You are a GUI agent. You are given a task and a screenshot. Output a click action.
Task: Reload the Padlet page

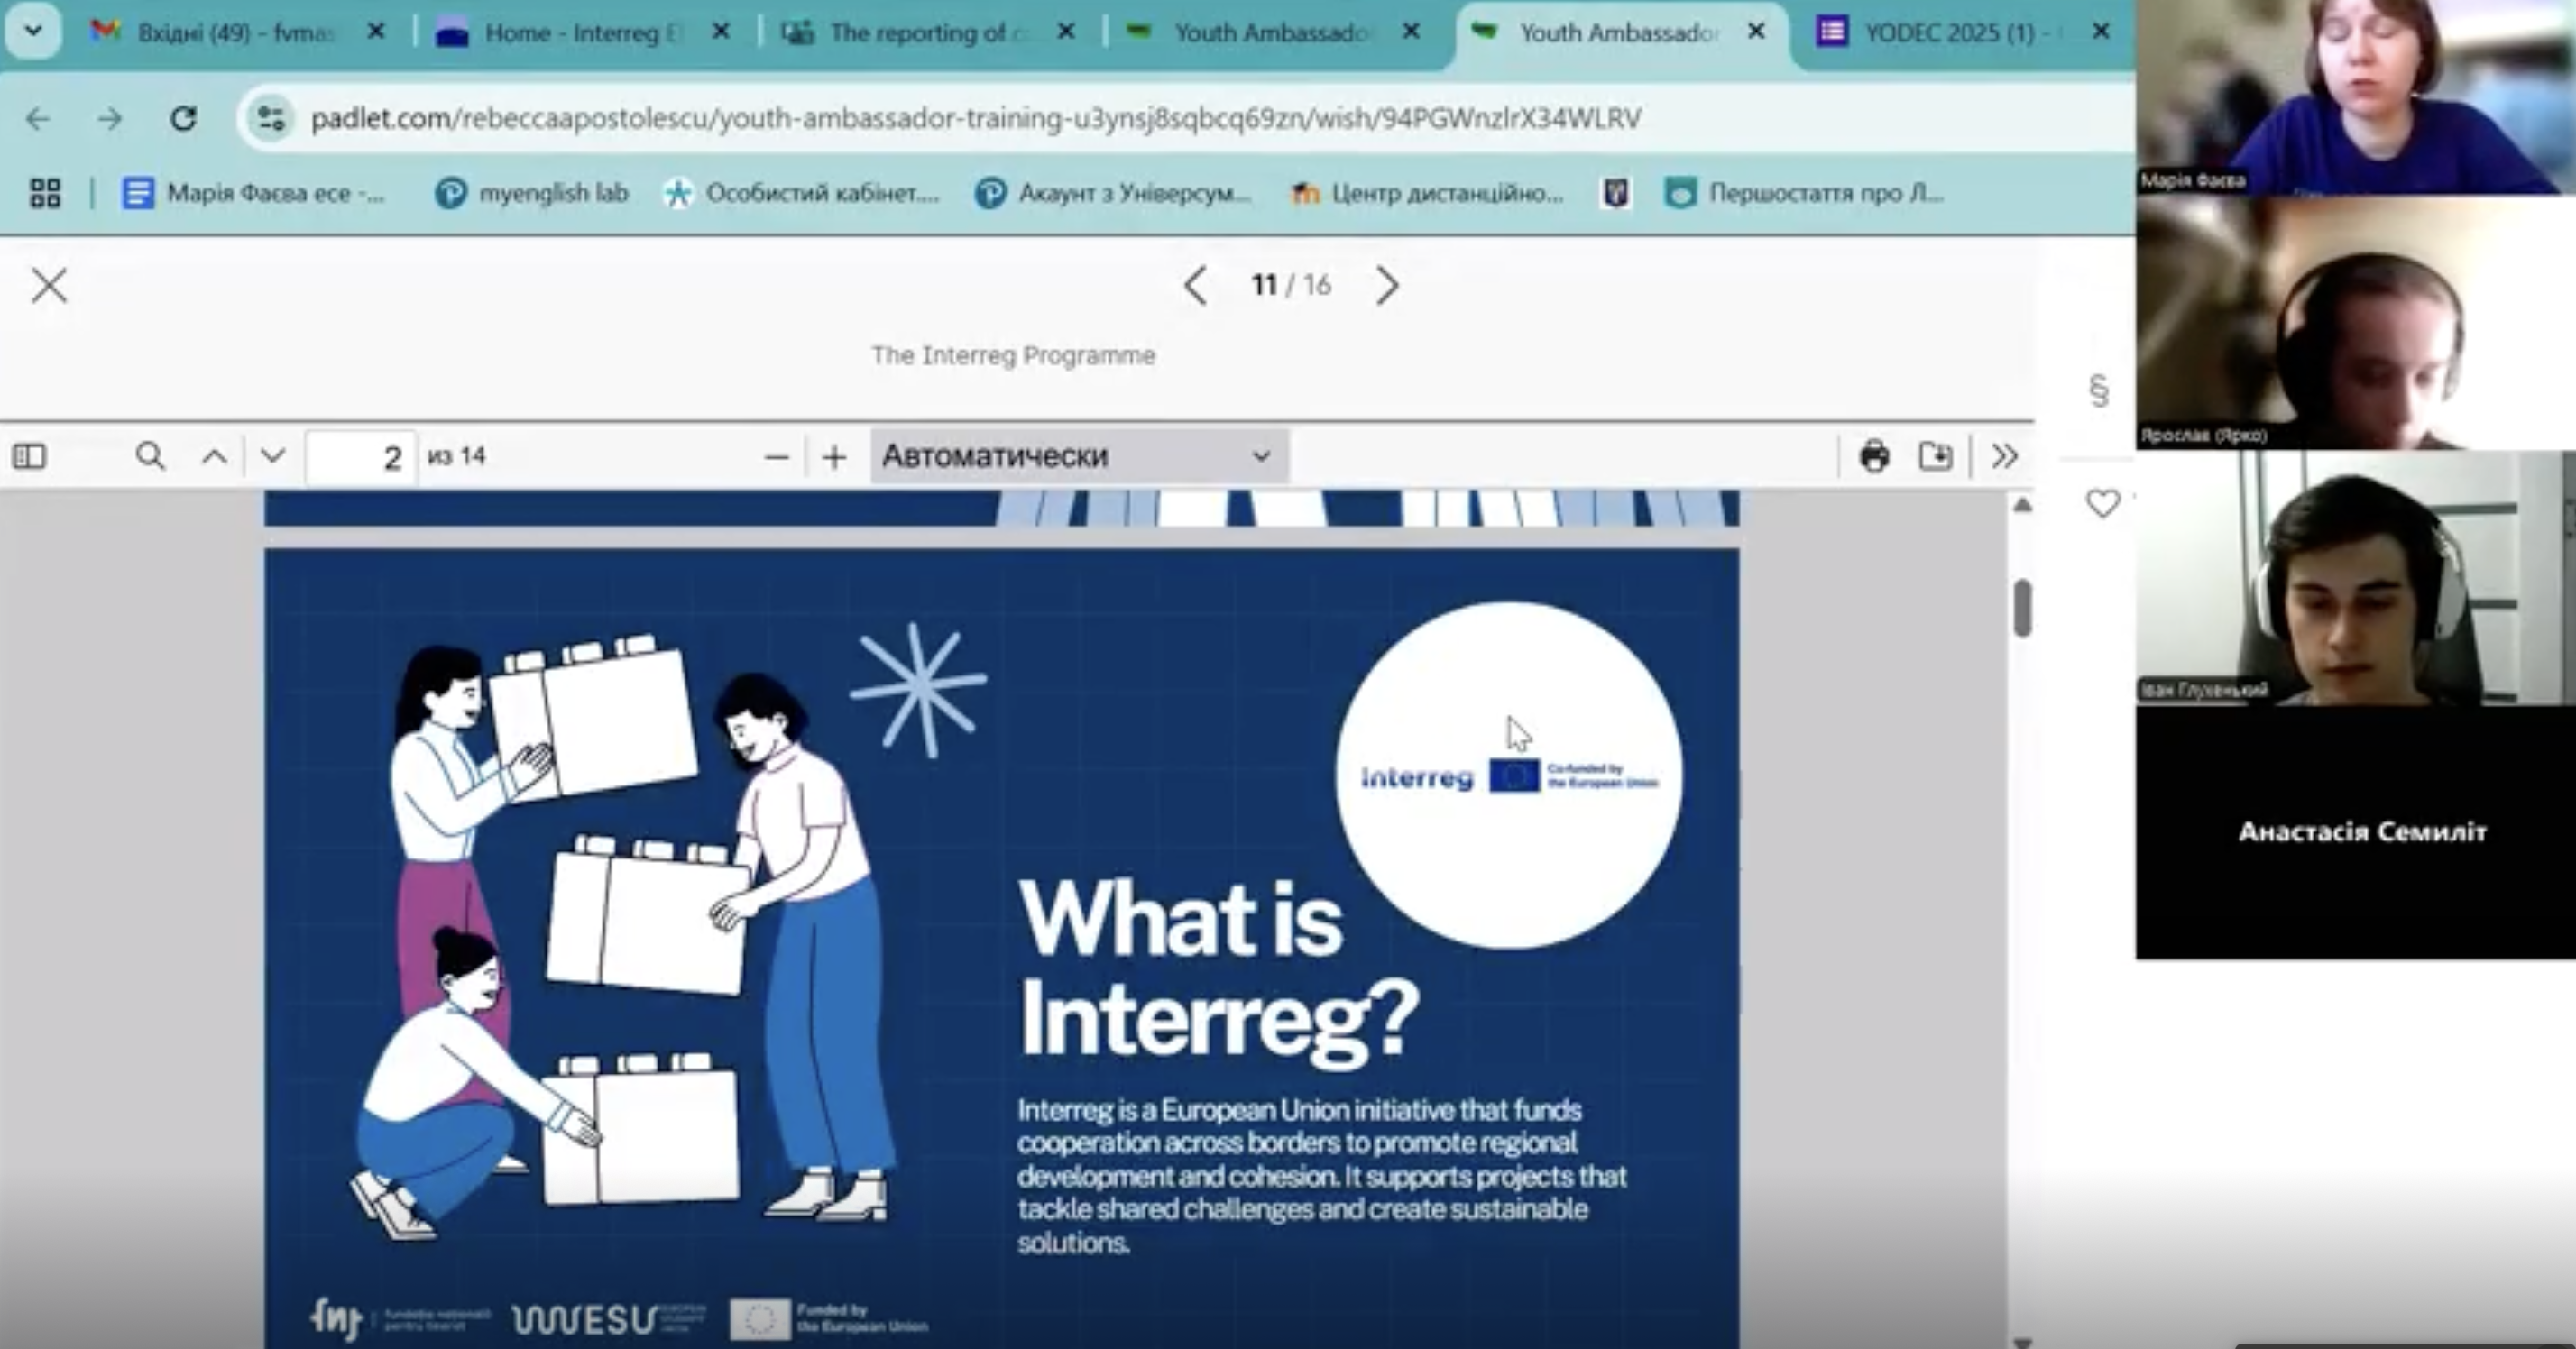point(183,119)
